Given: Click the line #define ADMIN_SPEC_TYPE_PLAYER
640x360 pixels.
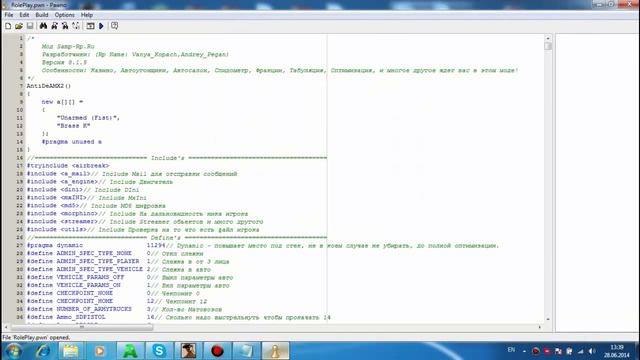Looking at the screenshot, I should click(x=128, y=262).
